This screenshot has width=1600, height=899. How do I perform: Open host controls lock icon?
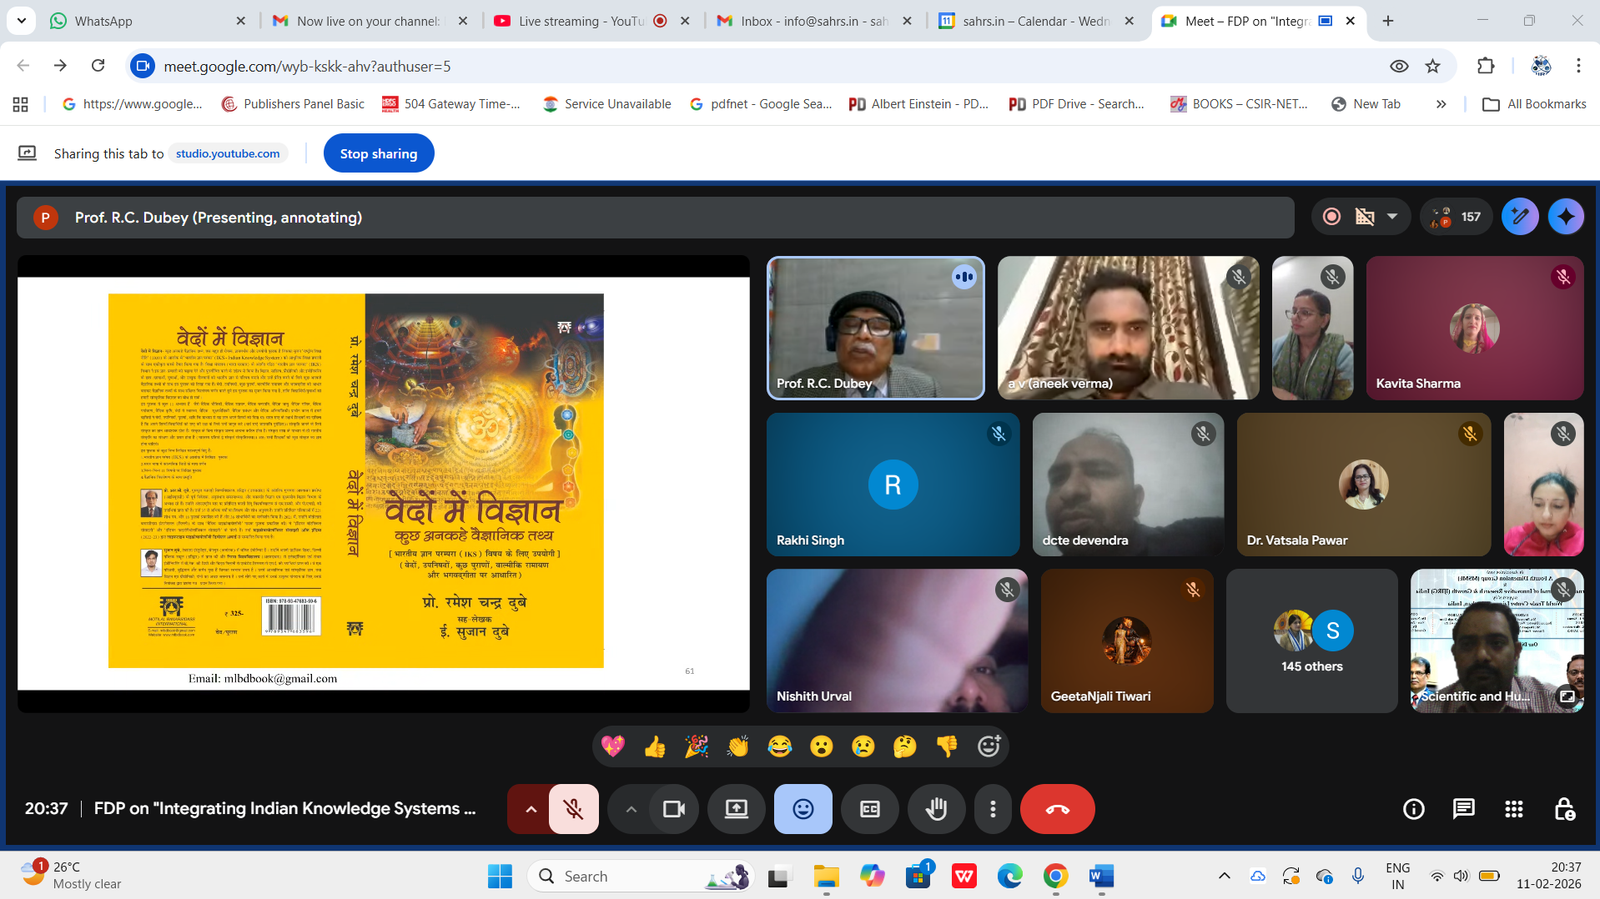(1564, 809)
